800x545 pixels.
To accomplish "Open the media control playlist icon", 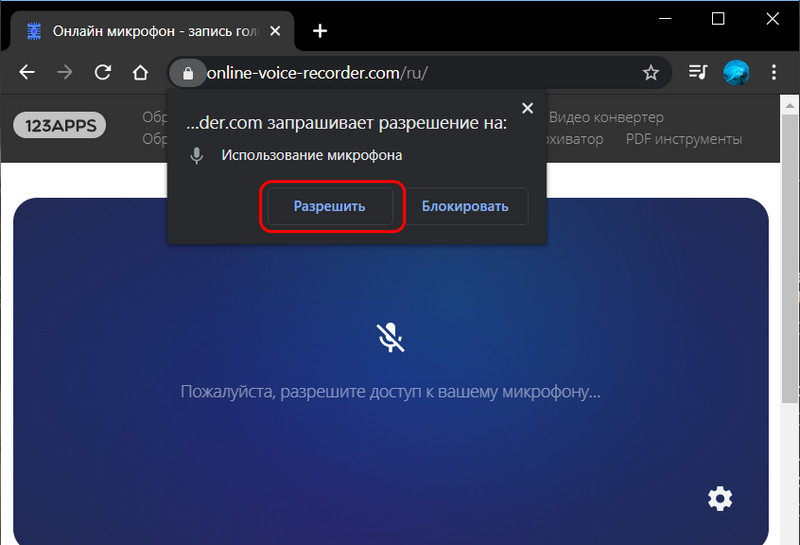I will tap(697, 72).
